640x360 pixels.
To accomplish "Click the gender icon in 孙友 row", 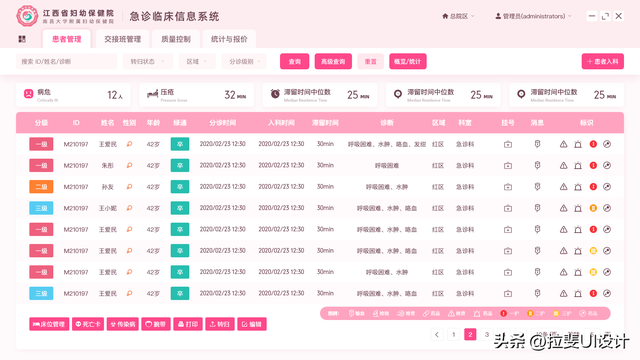I will [129, 187].
